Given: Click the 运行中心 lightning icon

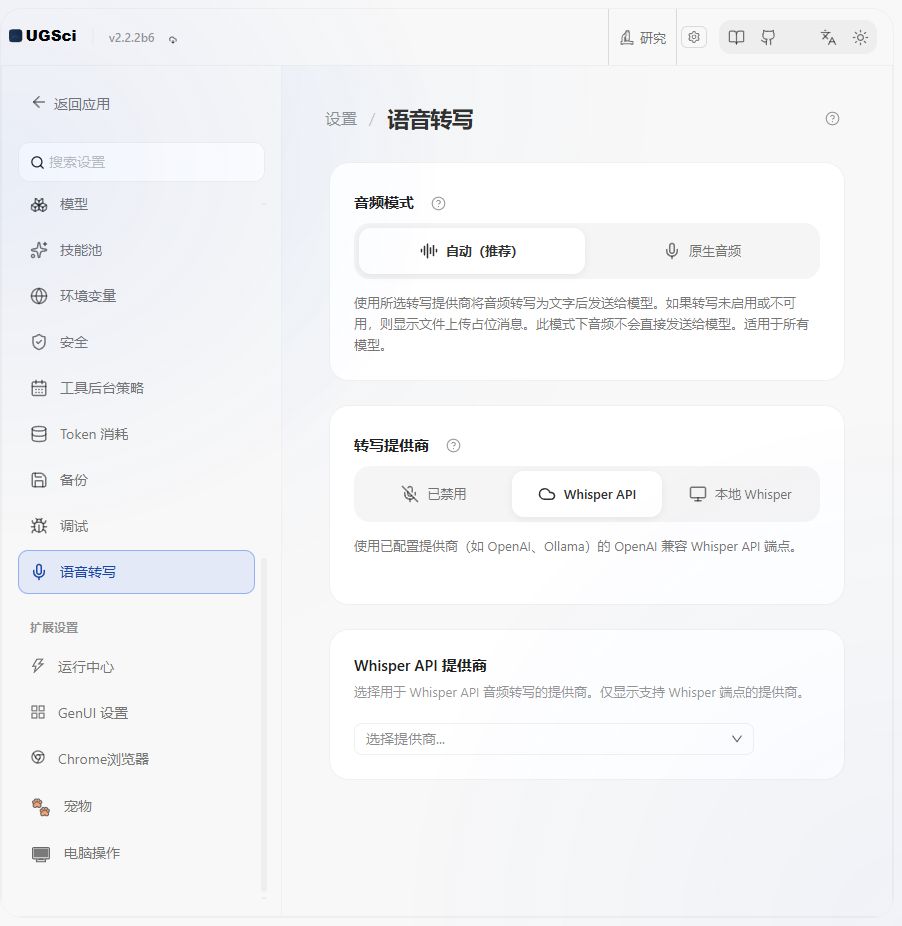Looking at the screenshot, I should point(38,666).
